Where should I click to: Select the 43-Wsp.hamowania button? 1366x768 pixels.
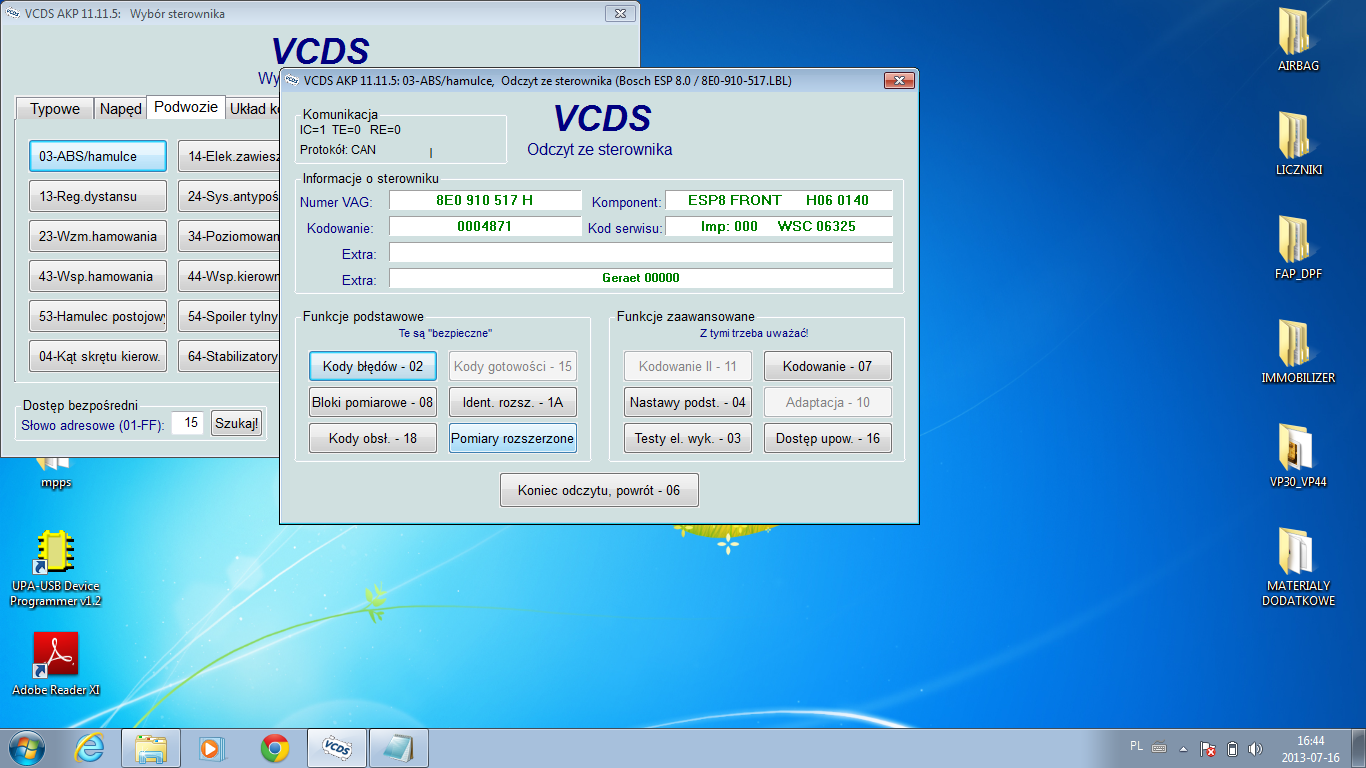[x=97, y=277]
